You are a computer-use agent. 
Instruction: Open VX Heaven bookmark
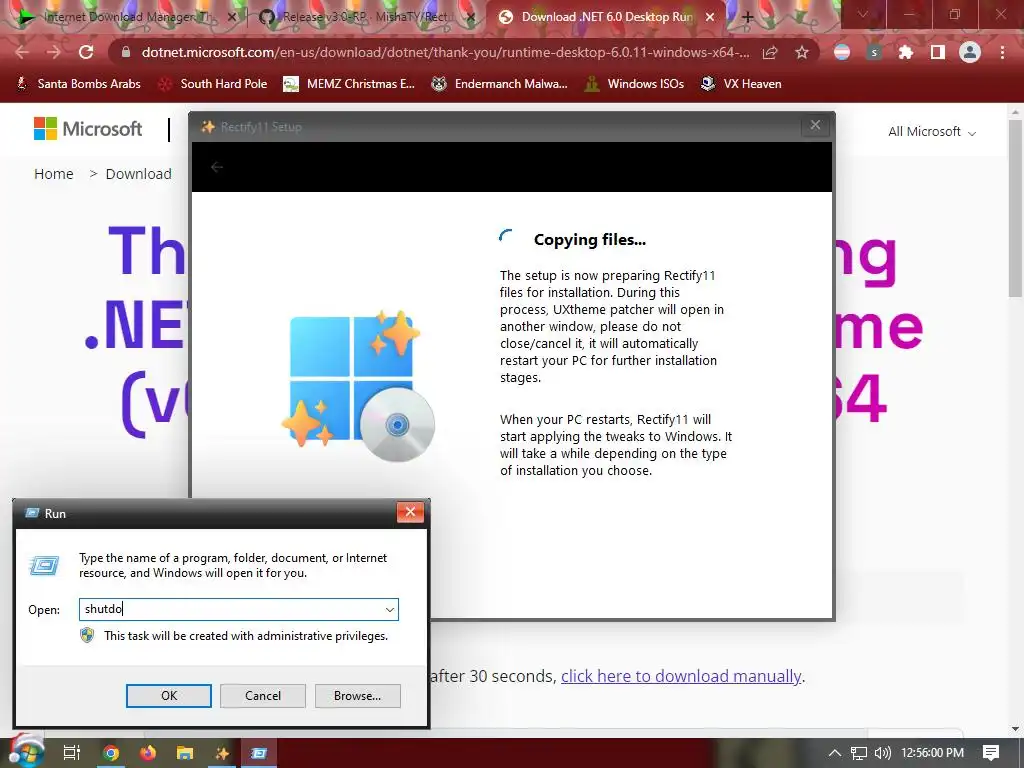[741, 84]
